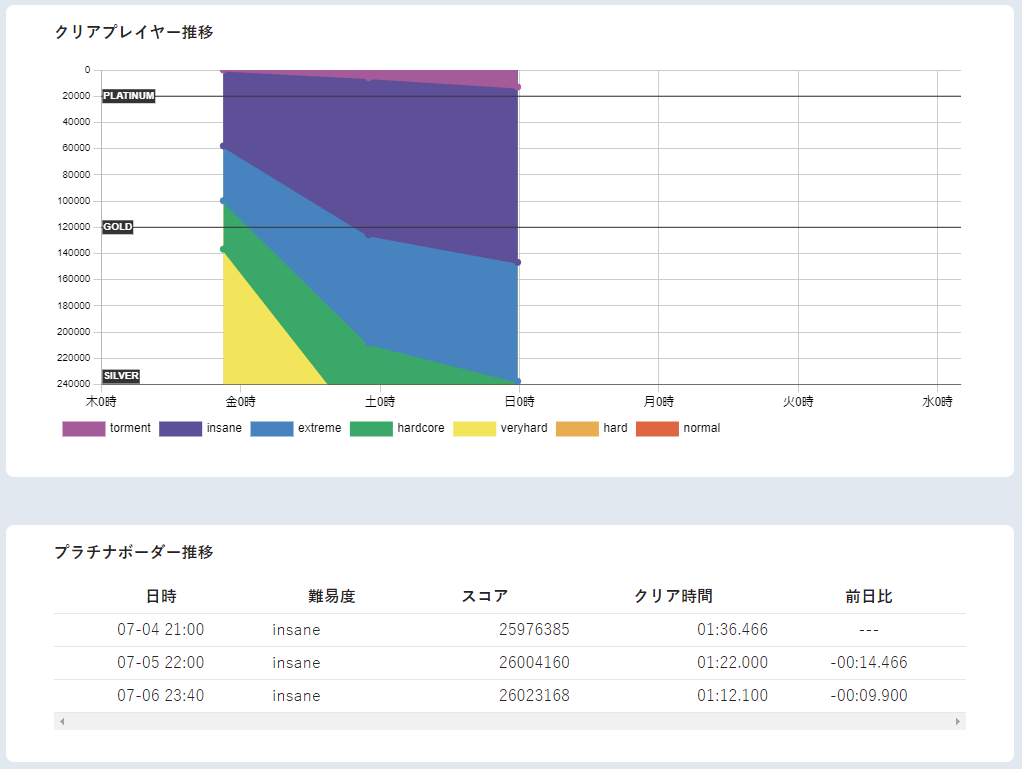Click the クリア時間 column header

tap(673, 597)
